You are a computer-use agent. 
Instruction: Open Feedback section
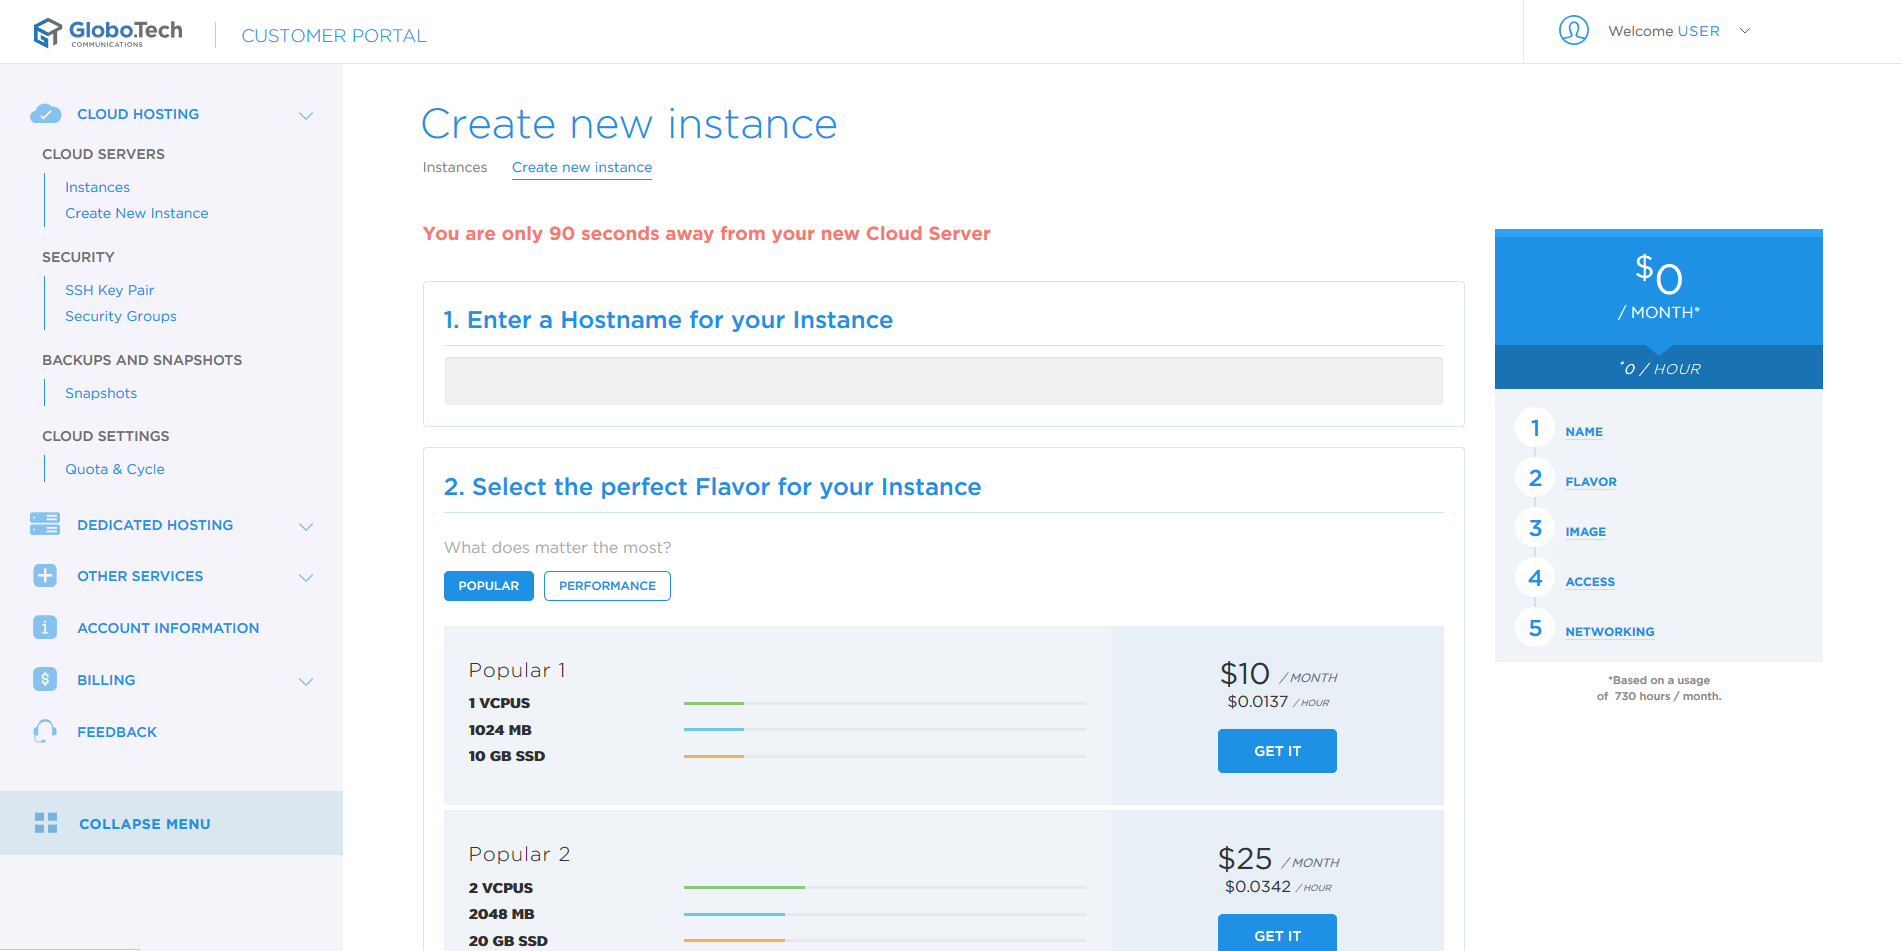point(117,732)
